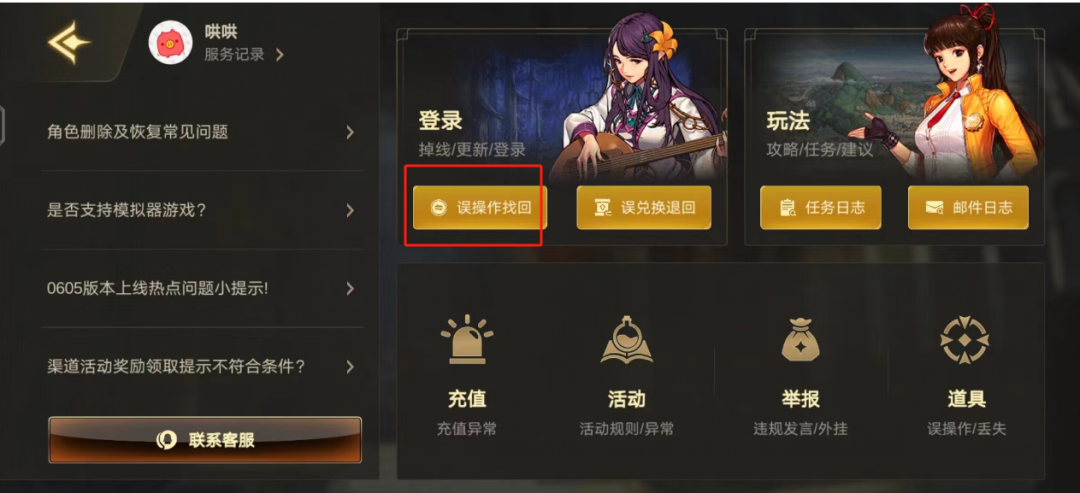The height and width of the screenshot is (493, 1080).
Task: Open 0605版本上线热点问题小提示 entry
Action: point(202,288)
